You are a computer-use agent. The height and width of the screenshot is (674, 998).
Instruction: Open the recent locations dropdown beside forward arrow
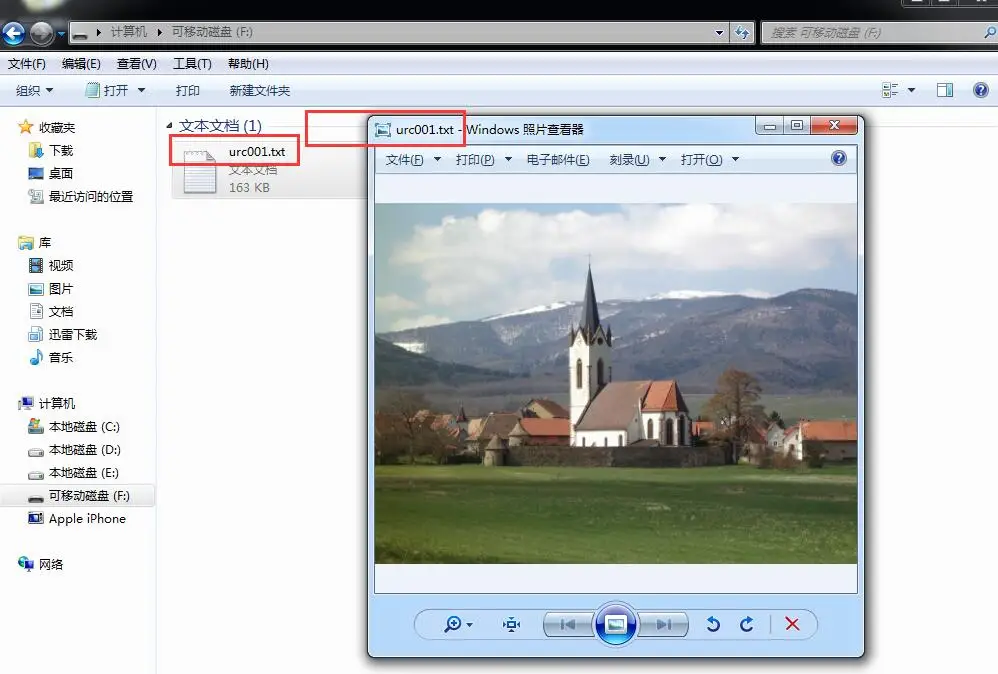(61, 33)
